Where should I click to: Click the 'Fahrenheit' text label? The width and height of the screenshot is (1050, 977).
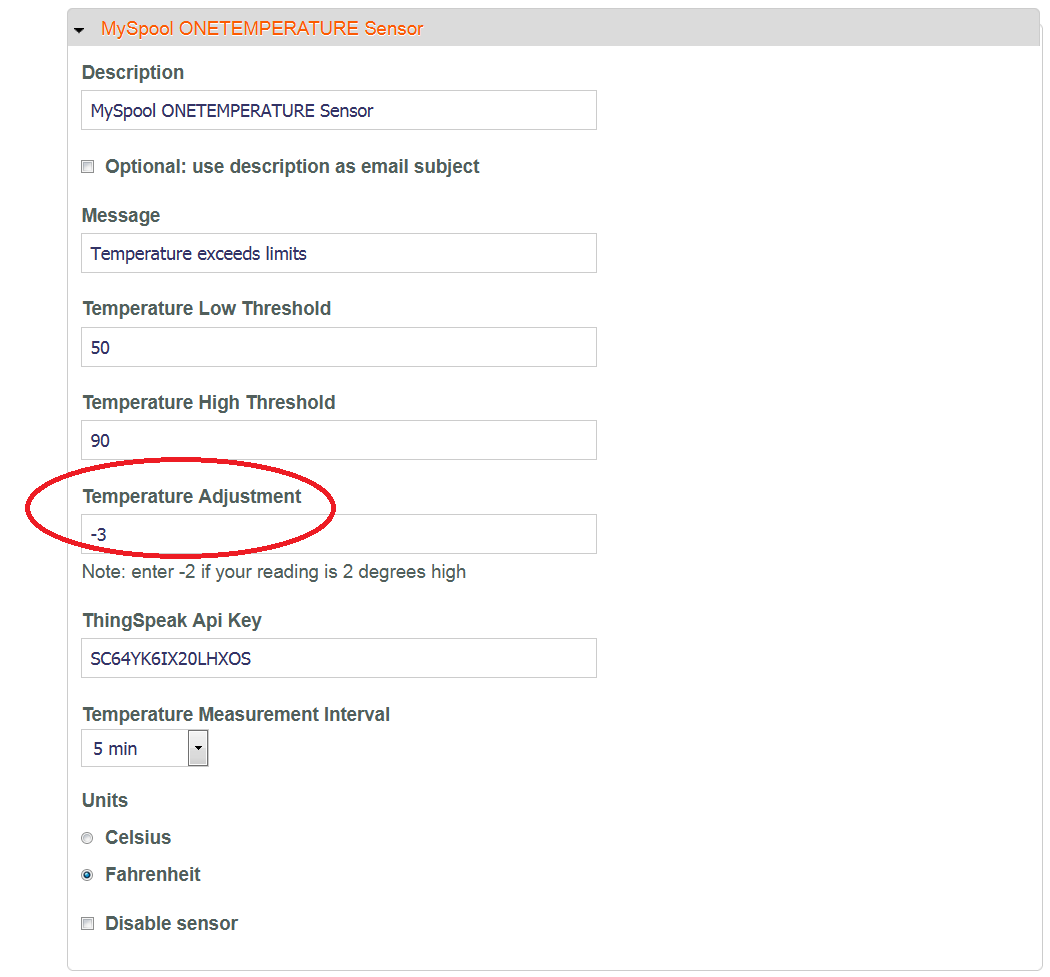coord(153,875)
